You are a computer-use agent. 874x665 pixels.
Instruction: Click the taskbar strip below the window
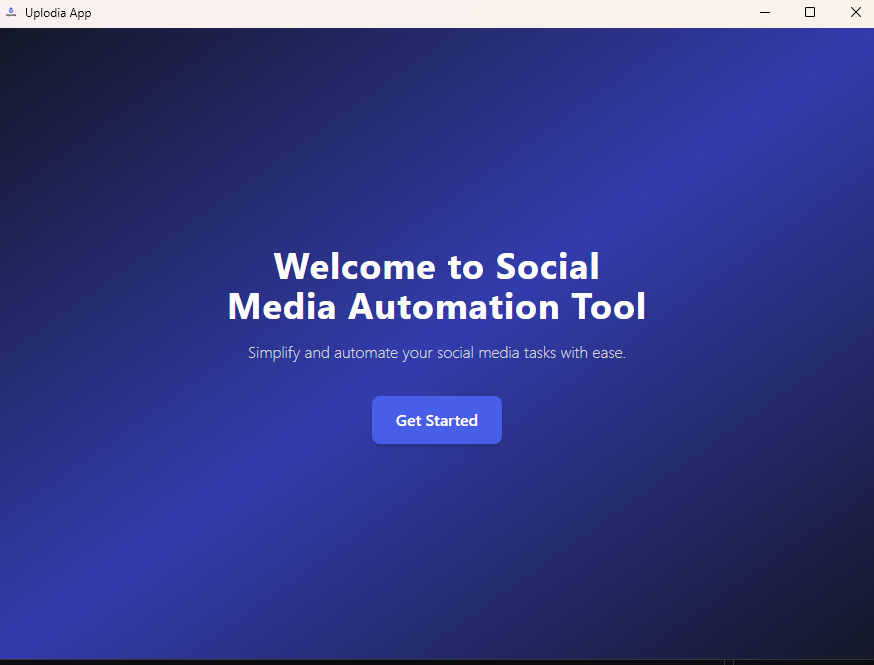pos(436,660)
